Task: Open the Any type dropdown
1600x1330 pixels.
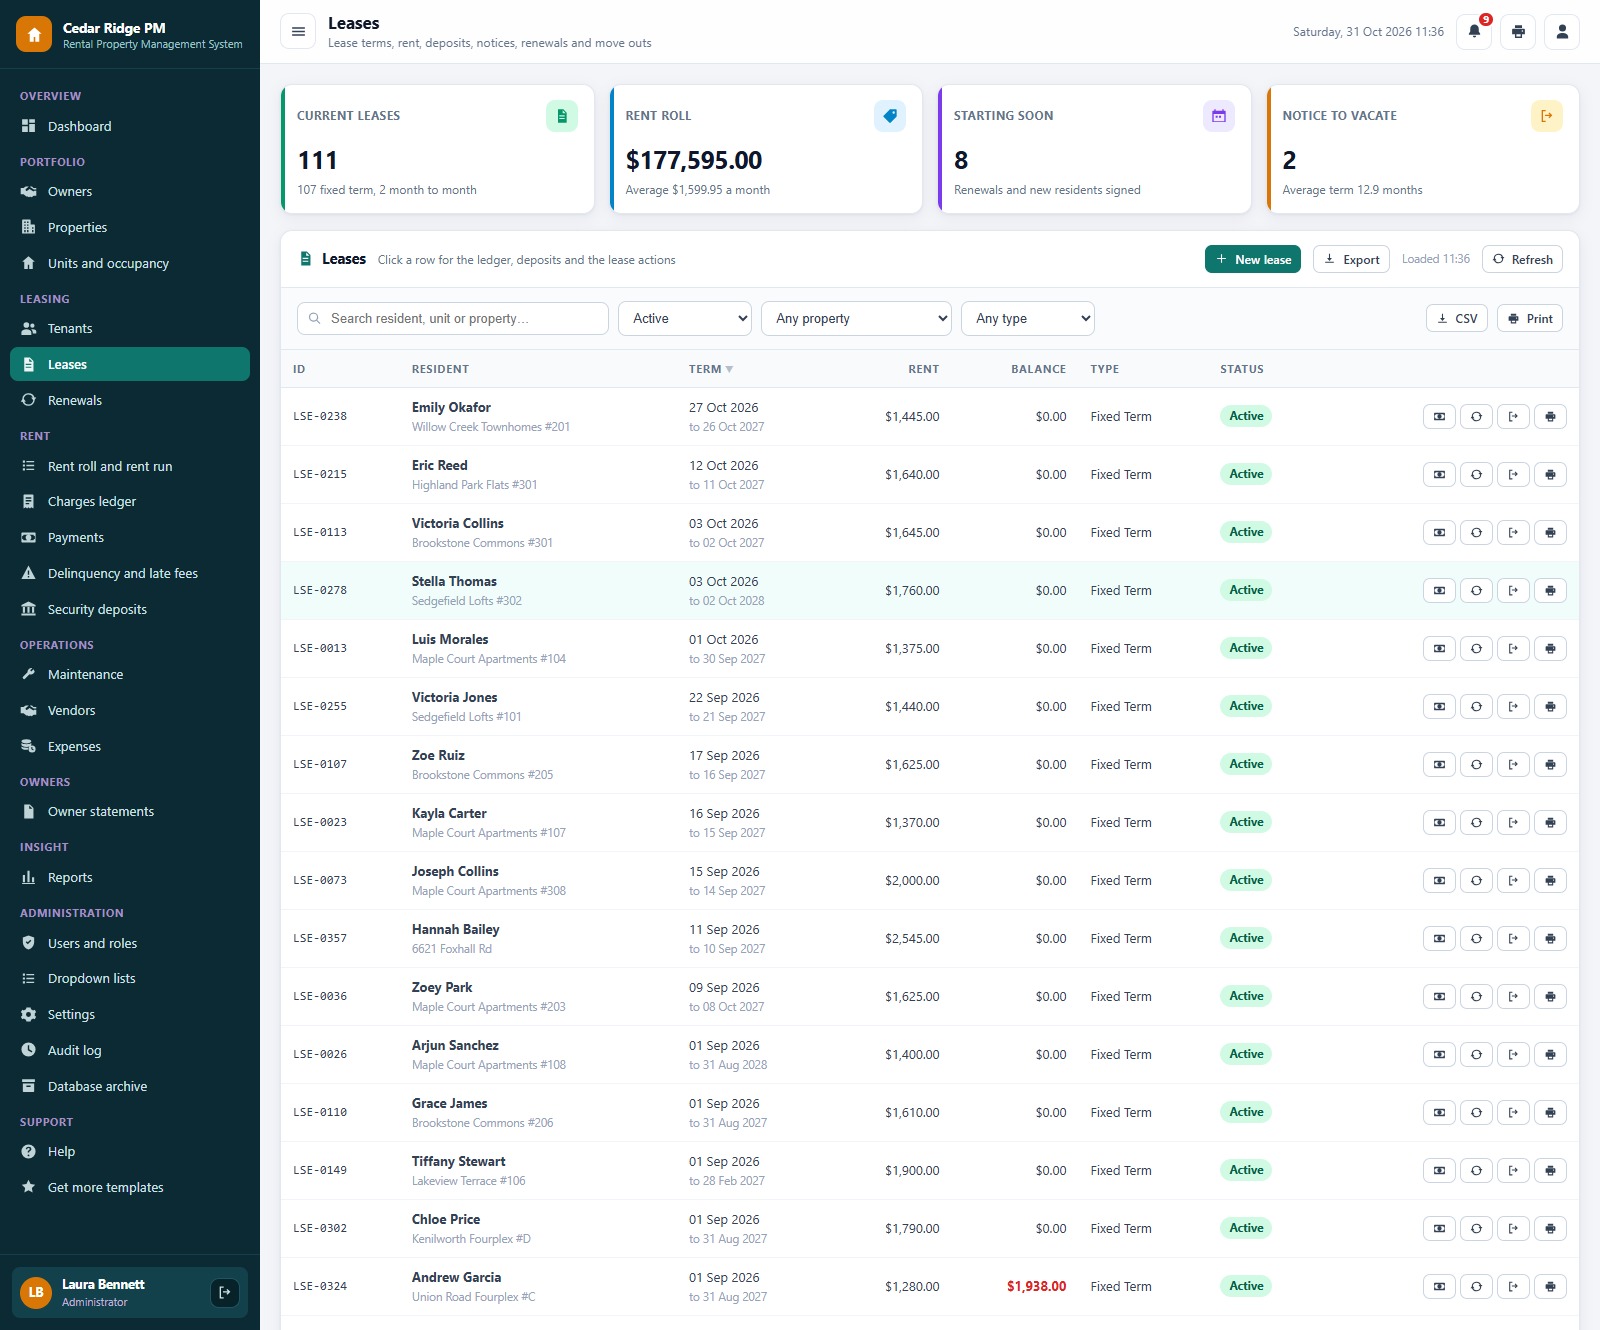Action: (1028, 318)
